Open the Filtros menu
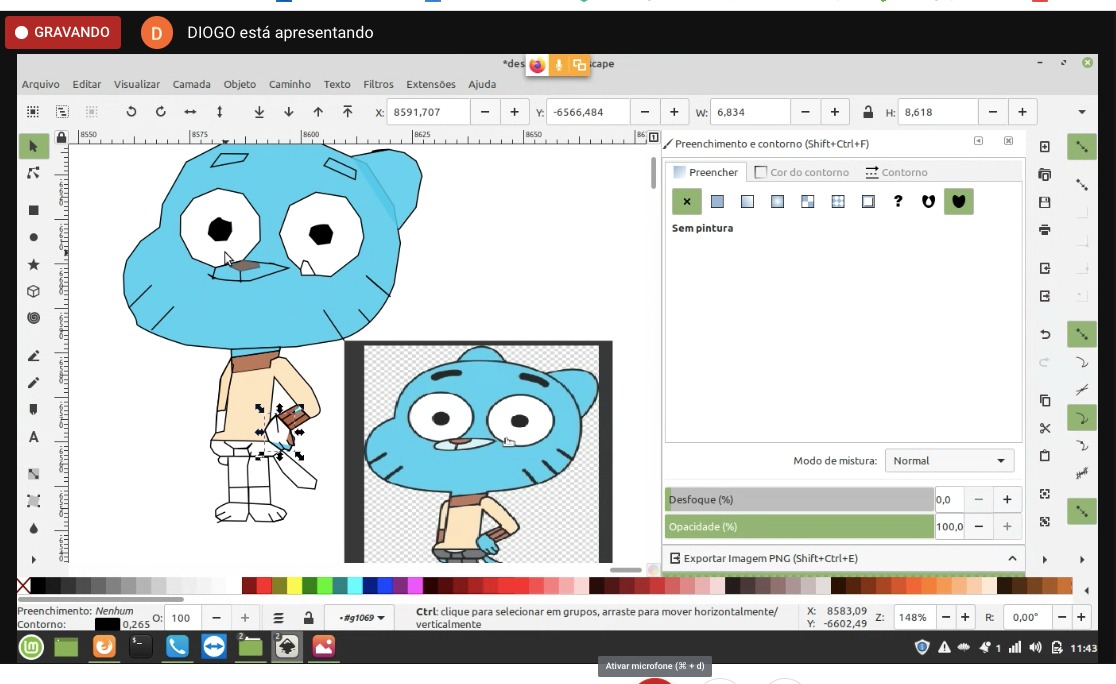Image resolution: width=1116 pixels, height=684 pixels. [x=378, y=84]
